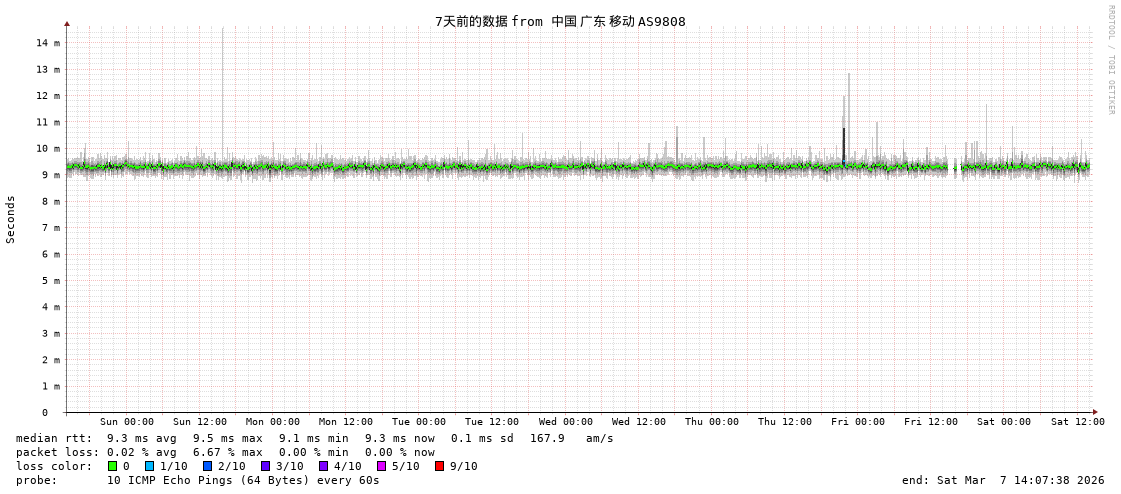Click the 'Wed 00:00' time axis label

tap(566, 422)
